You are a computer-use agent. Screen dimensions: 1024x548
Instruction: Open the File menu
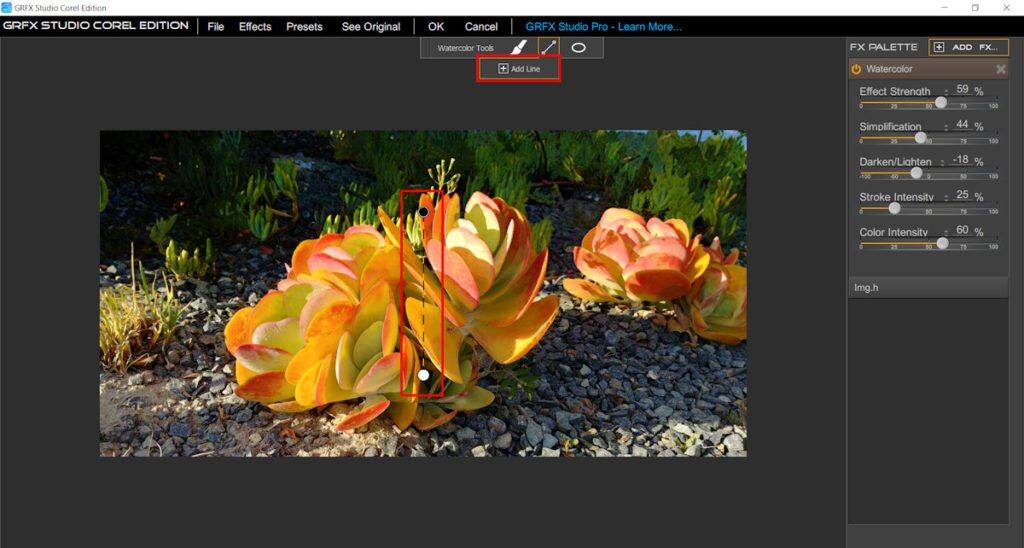(x=215, y=27)
